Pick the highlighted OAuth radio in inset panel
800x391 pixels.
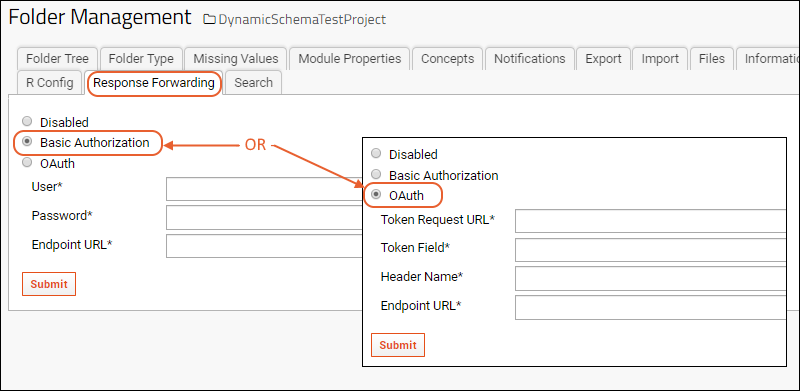pos(376,194)
